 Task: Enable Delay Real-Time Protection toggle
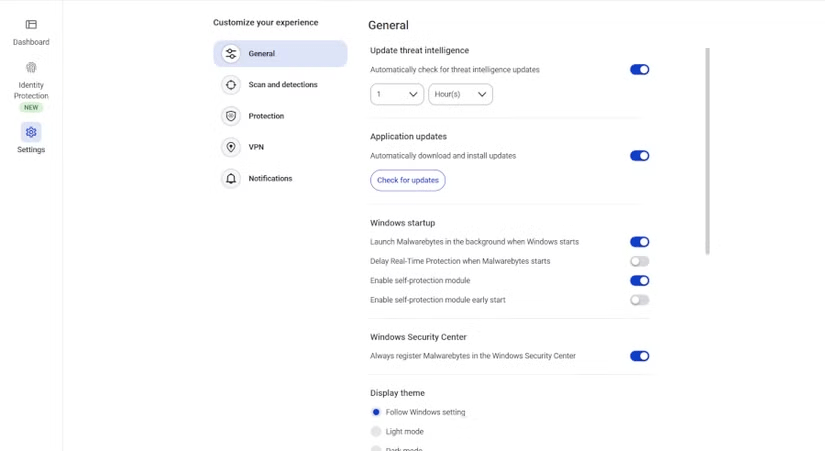(x=639, y=261)
